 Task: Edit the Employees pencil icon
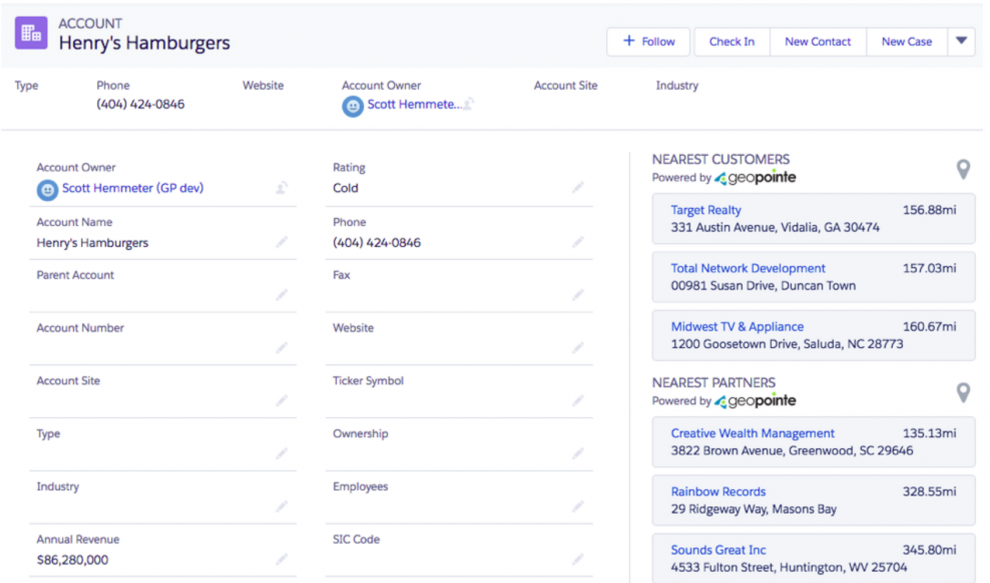[x=578, y=507]
